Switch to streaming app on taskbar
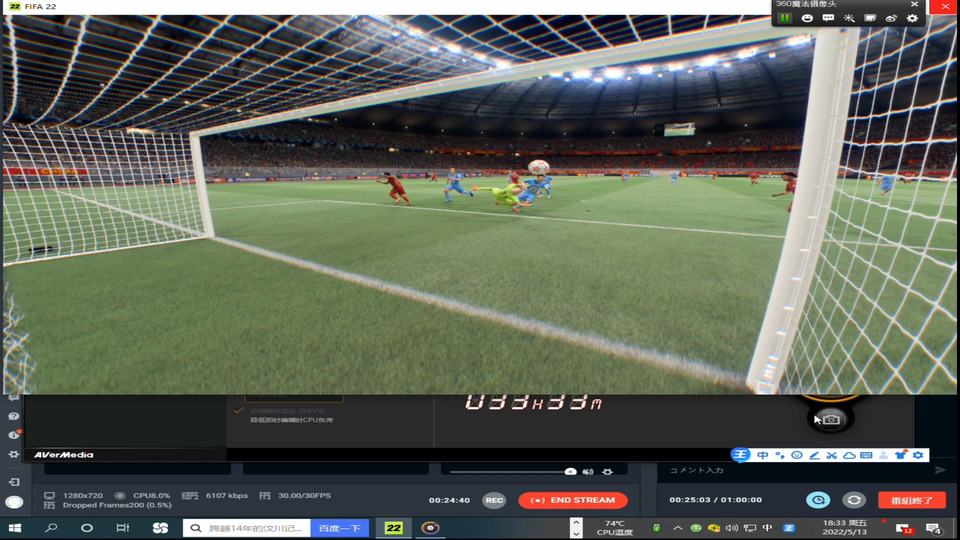The height and width of the screenshot is (540, 960). coord(430,528)
